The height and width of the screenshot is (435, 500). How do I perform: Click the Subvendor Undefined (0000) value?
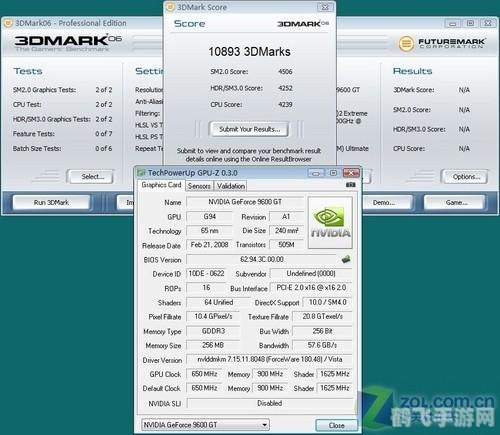[311, 273]
